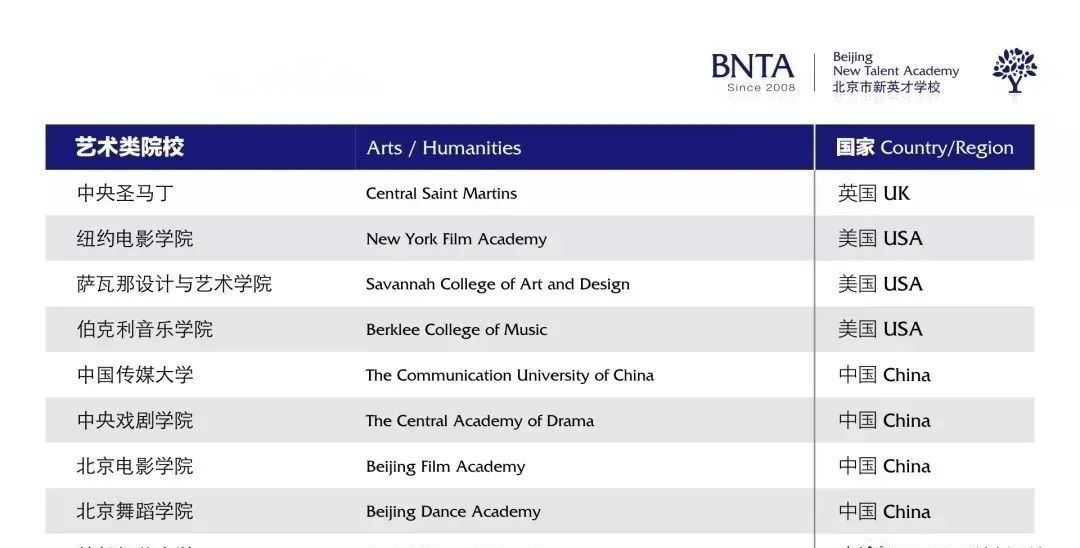The image size is (1080, 548).
Task: Select the Central Saint Martins cell
Action: click(x=441, y=194)
